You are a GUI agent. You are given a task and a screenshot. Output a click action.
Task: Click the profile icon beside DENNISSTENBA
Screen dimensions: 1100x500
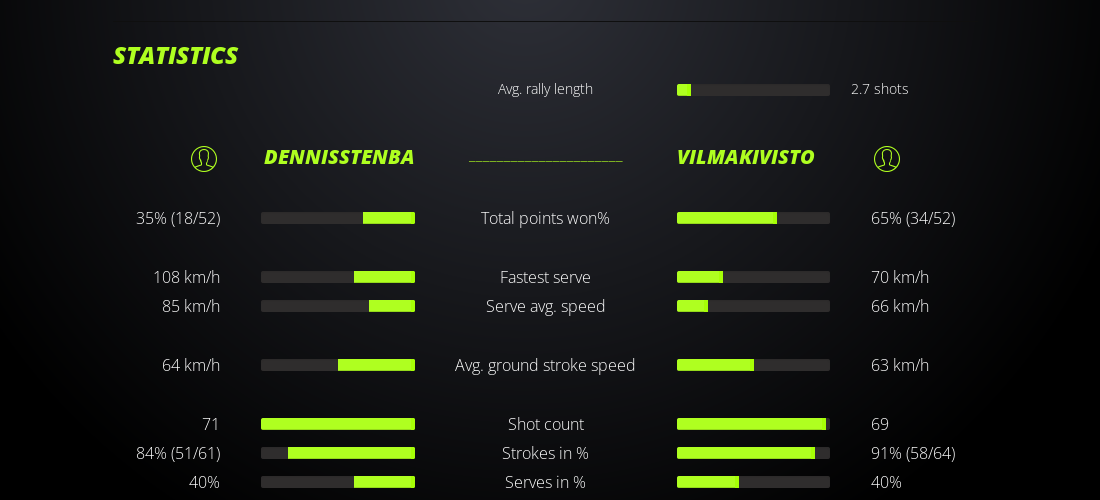tap(204, 159)
